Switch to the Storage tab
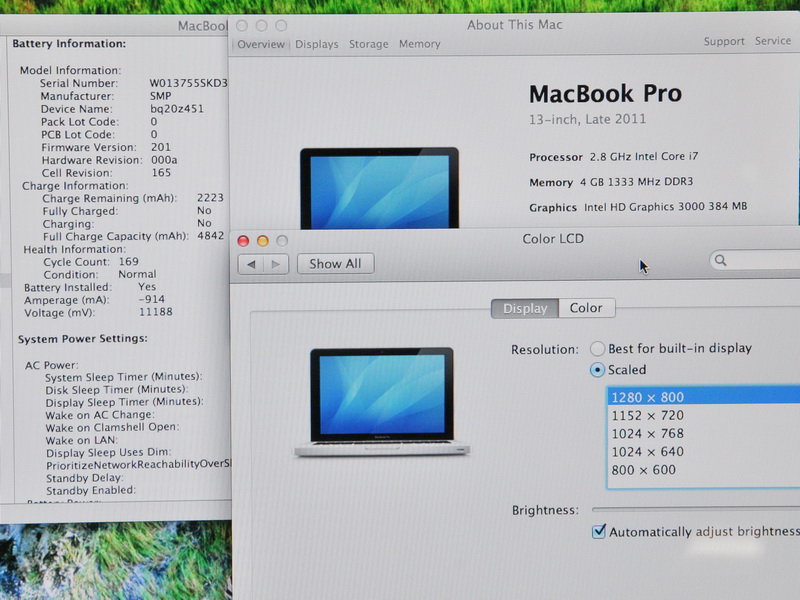Screen dimensions: 800x600 pos(368,44)
